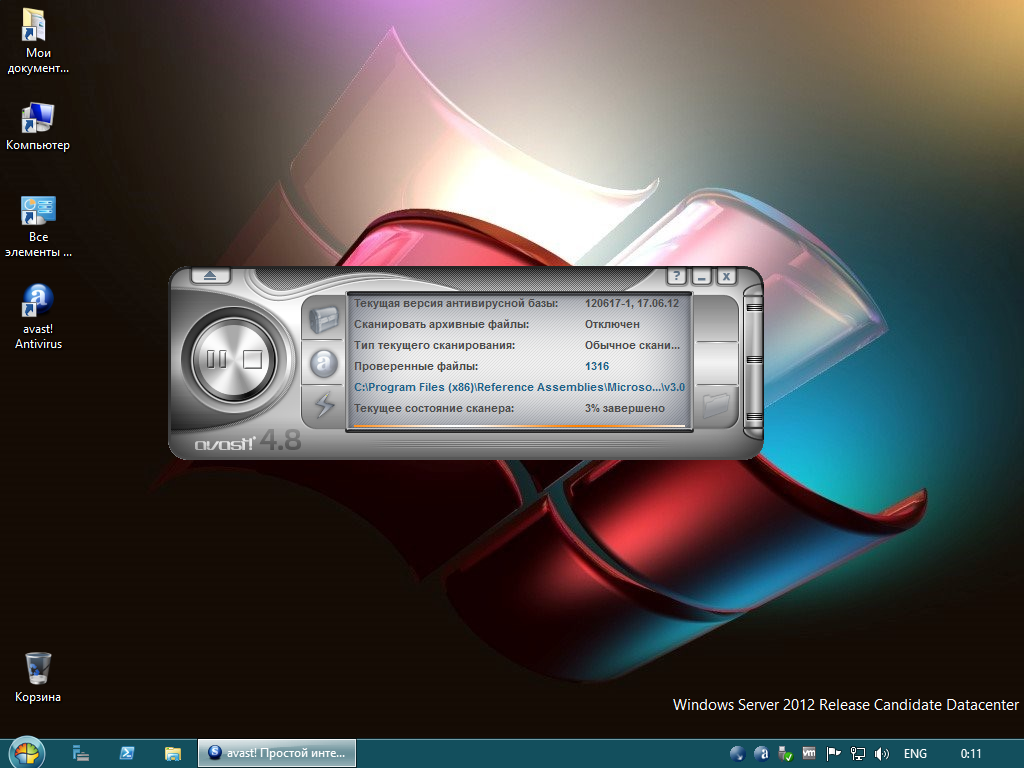Click the tray icon with green check mark
The image size is (1024, 768).
coord(785,754)
